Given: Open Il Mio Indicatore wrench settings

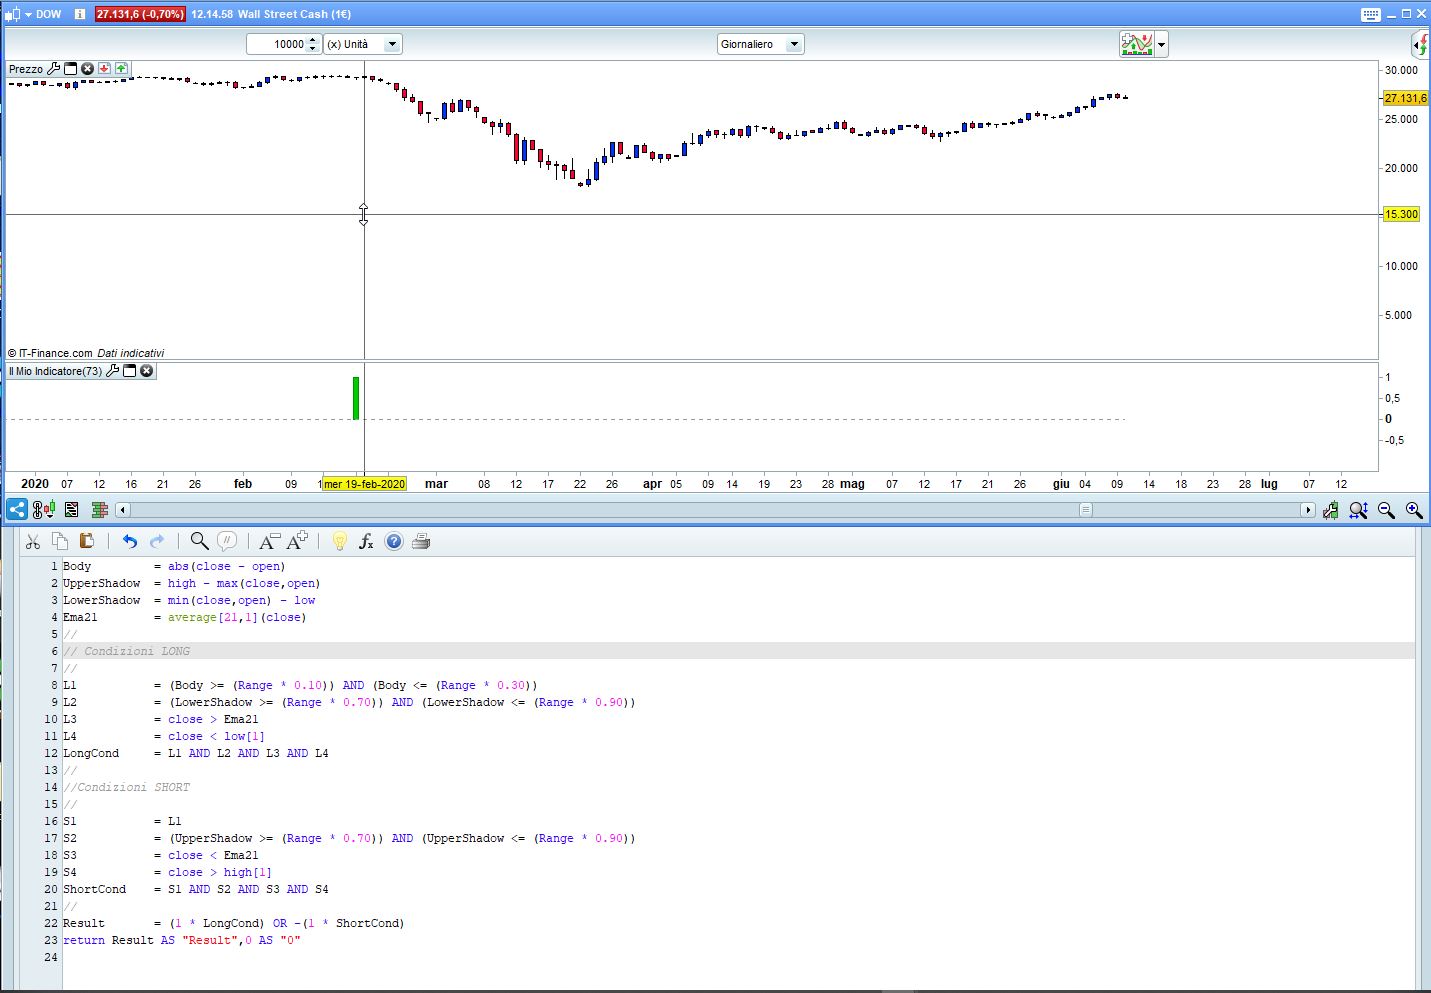Looking at the screenshot, I should pos(113,371).
